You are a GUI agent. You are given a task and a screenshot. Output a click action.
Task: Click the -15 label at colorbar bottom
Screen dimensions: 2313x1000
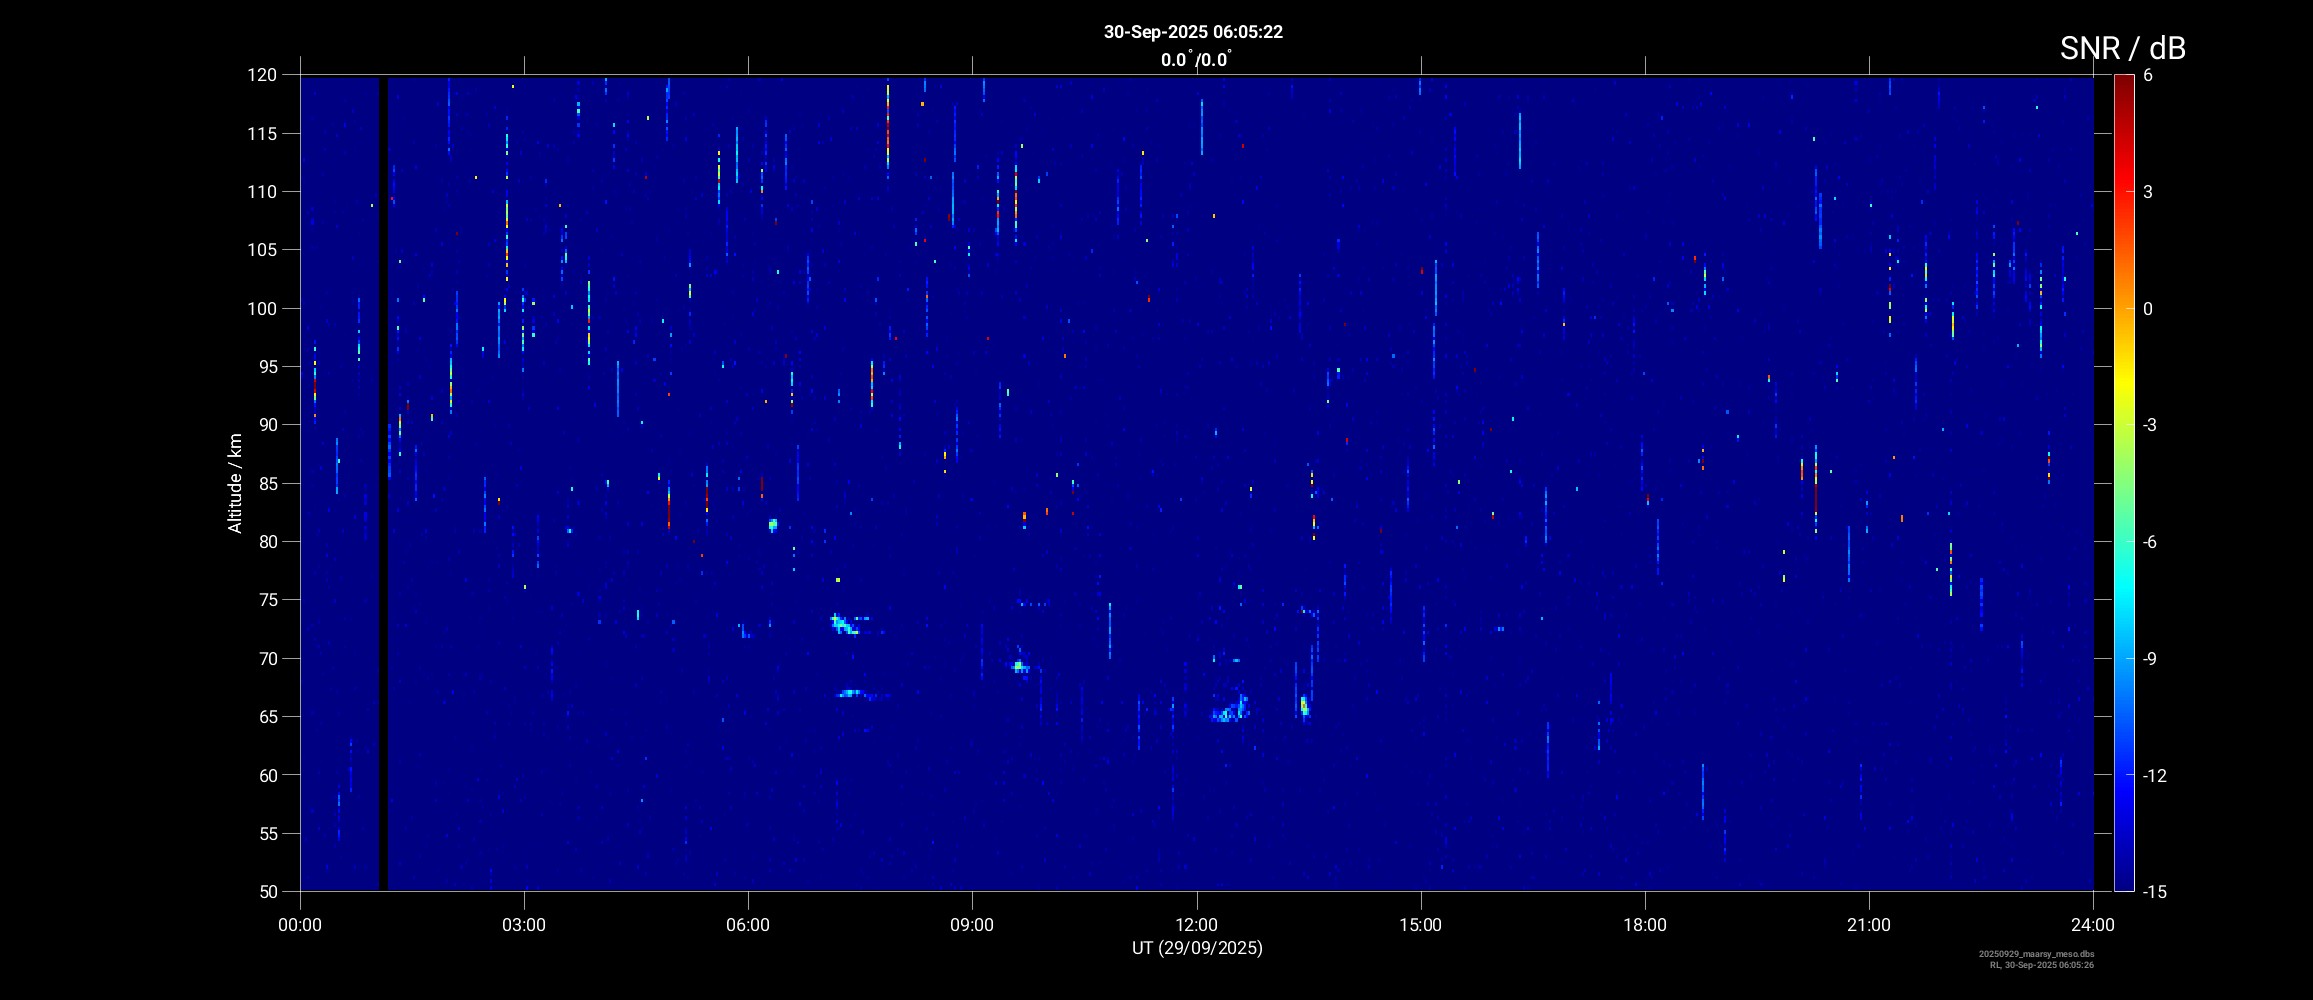(x=2155, y=892)
